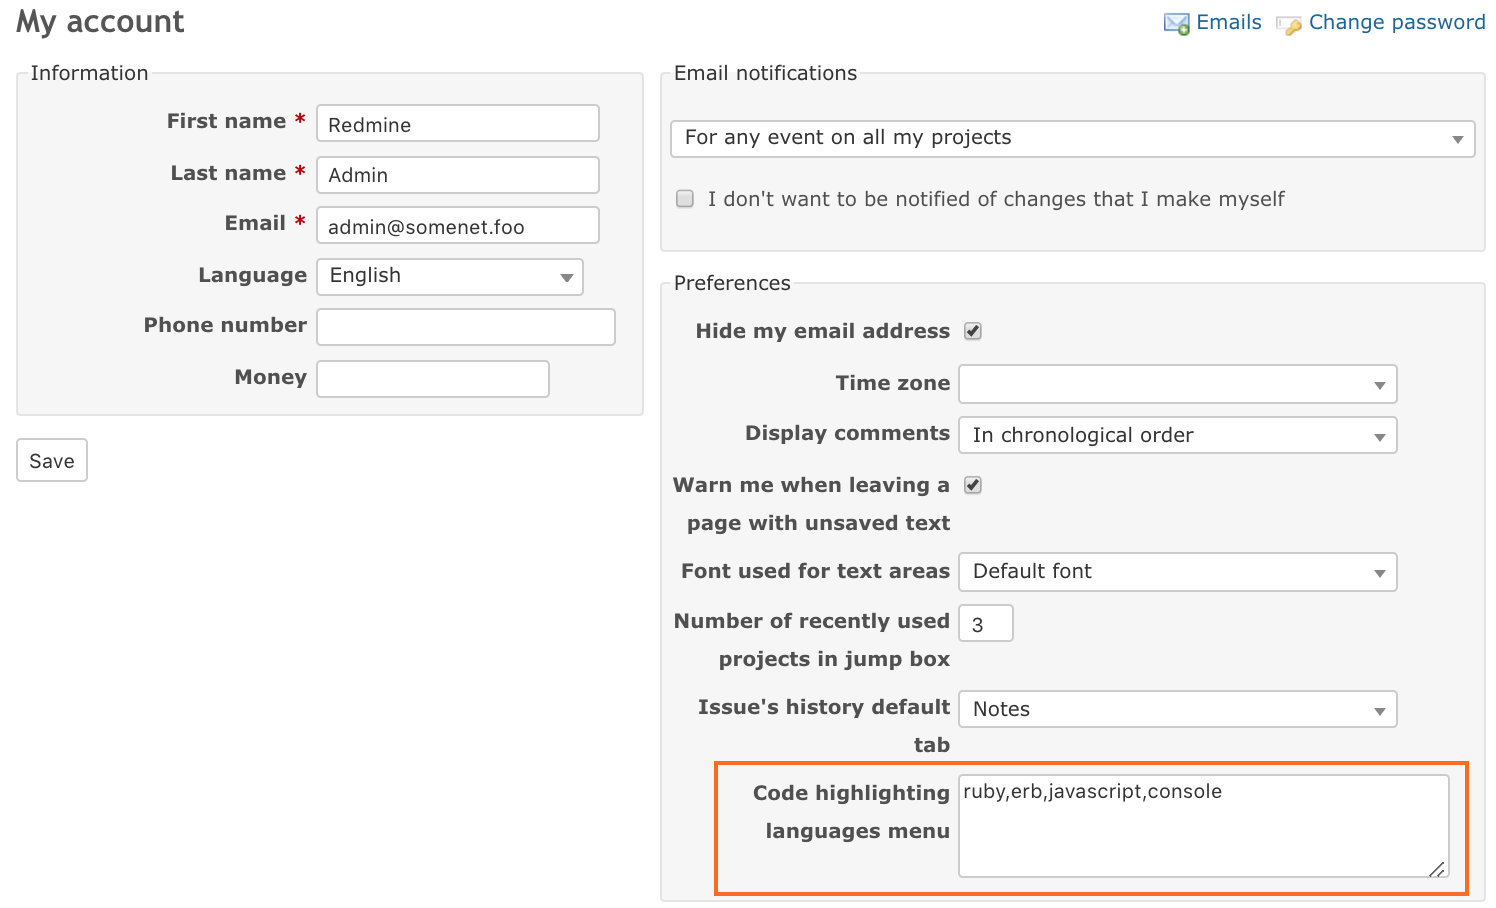Open the Language dropdown
Image resolution: width=1496 pixels, height=908 pixels.
point(450,277)
